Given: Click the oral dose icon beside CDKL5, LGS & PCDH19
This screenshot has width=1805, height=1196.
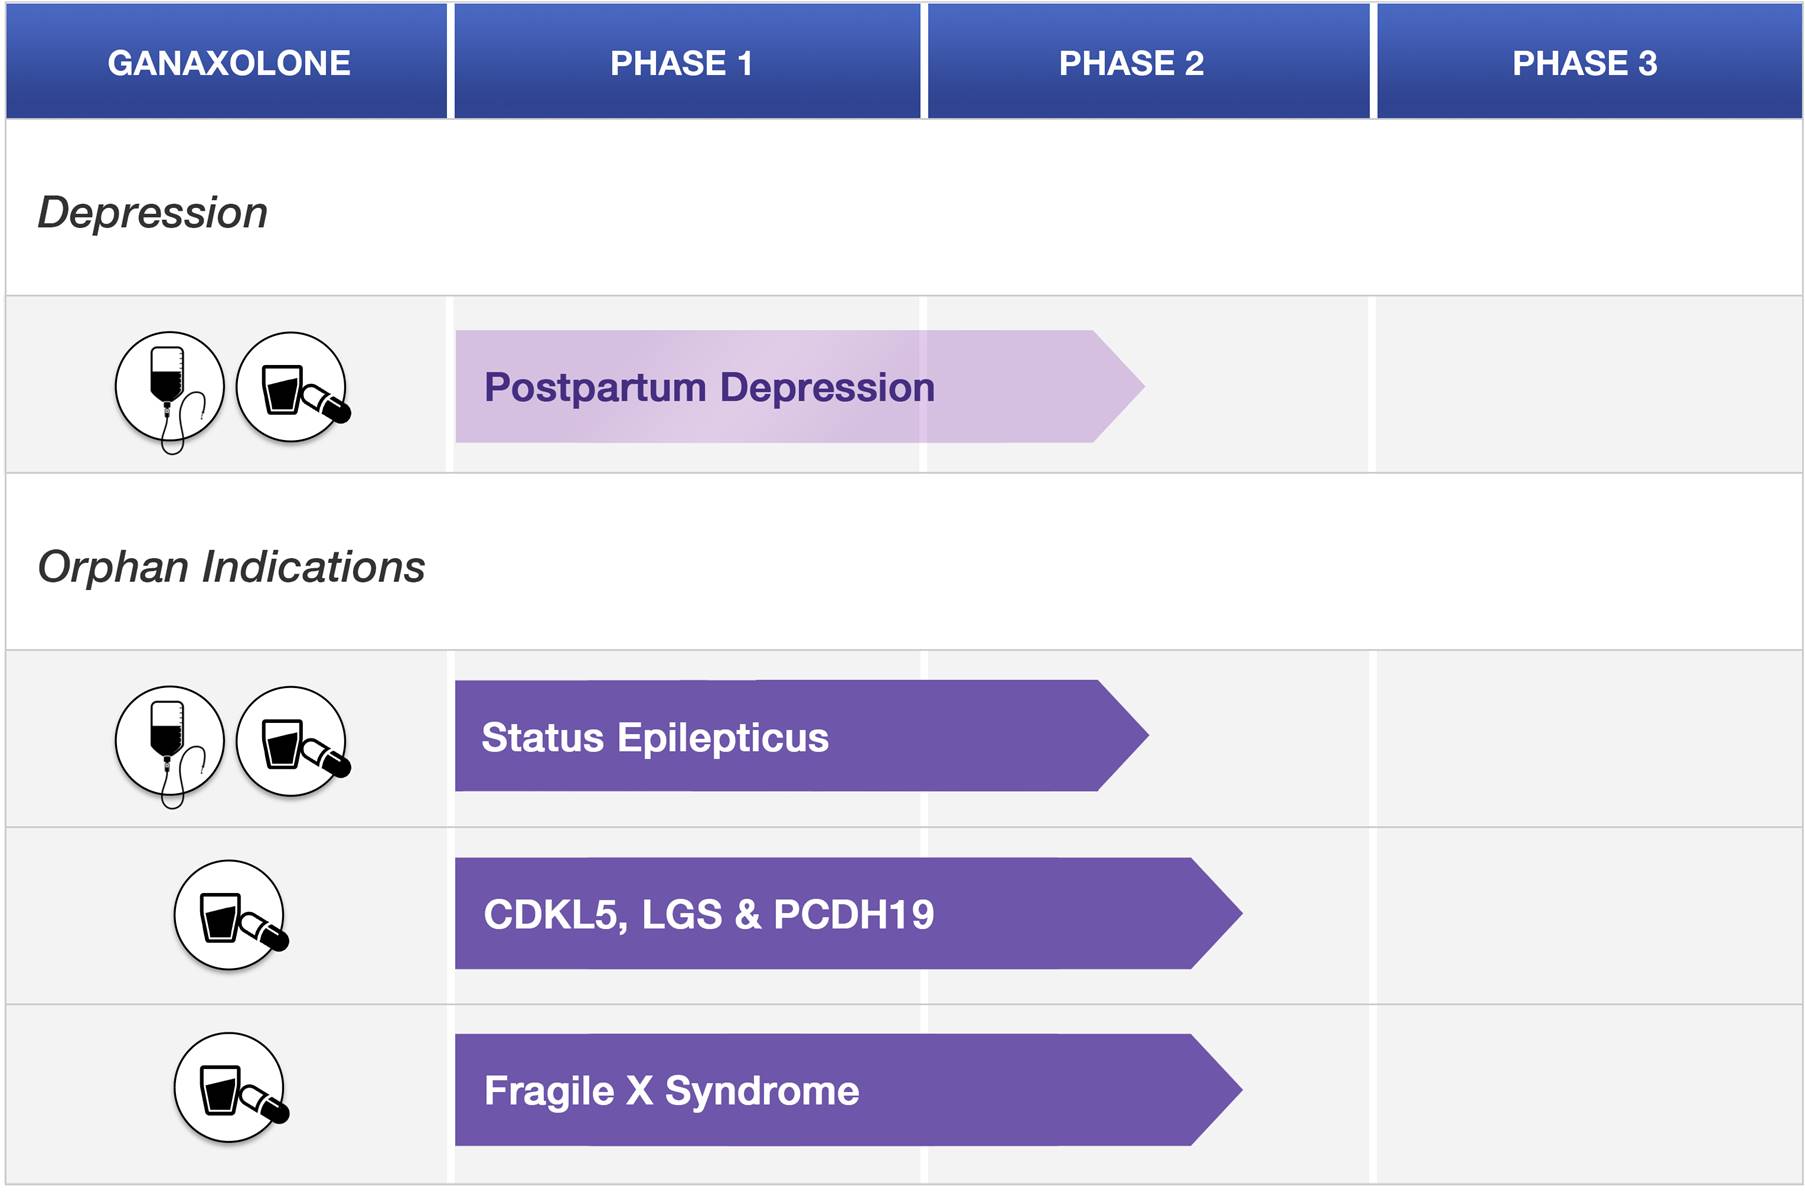Looking at the screenshot, I should coord(229,915).
